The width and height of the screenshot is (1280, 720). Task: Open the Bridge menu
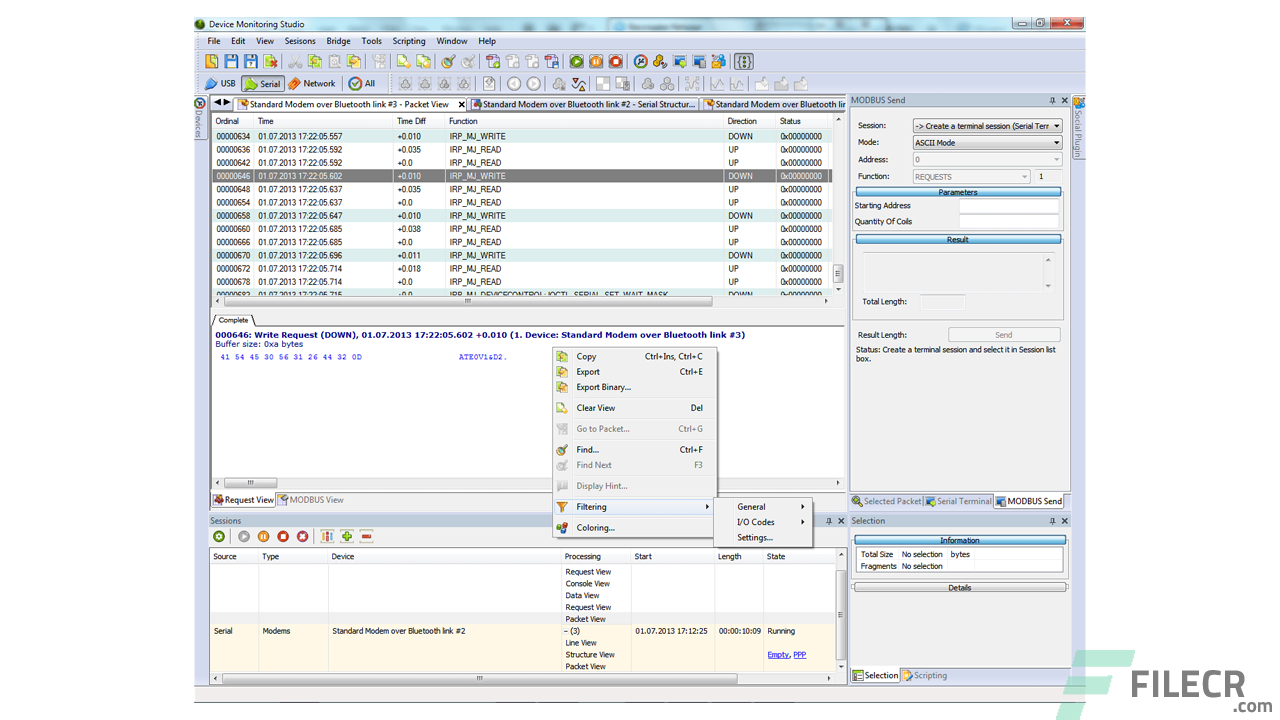tap(339, 41)
